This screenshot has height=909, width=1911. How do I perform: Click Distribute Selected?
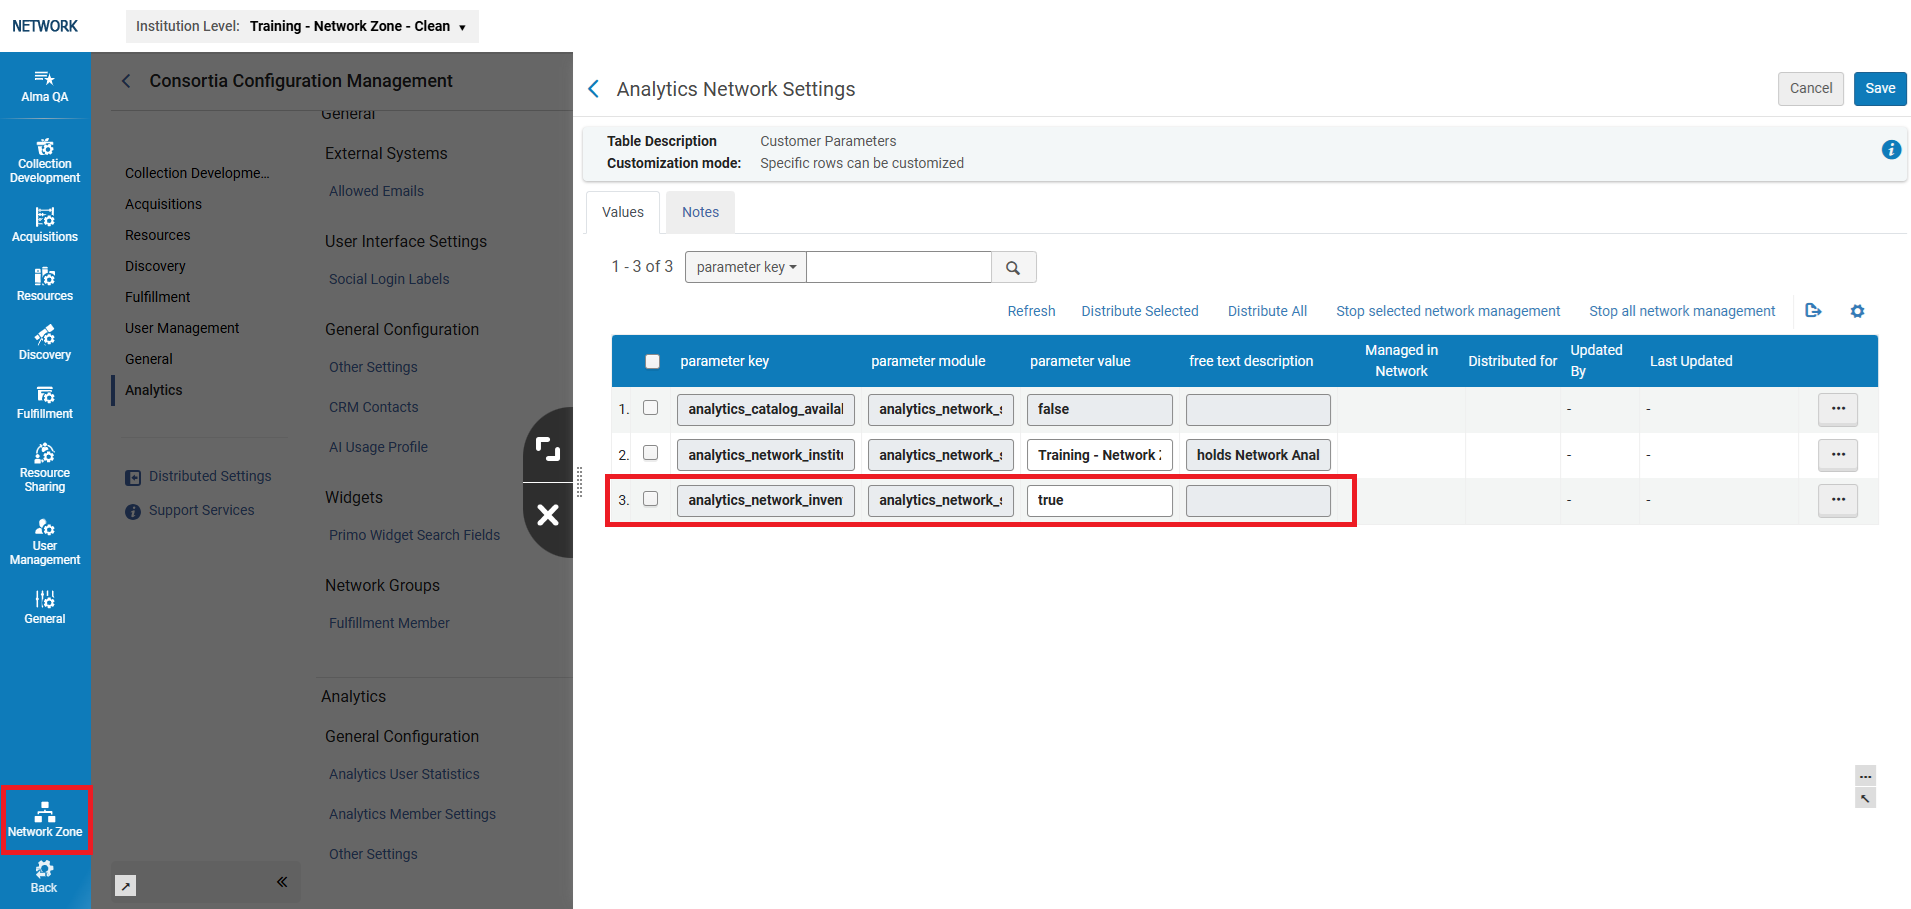tap(1140, 311)
